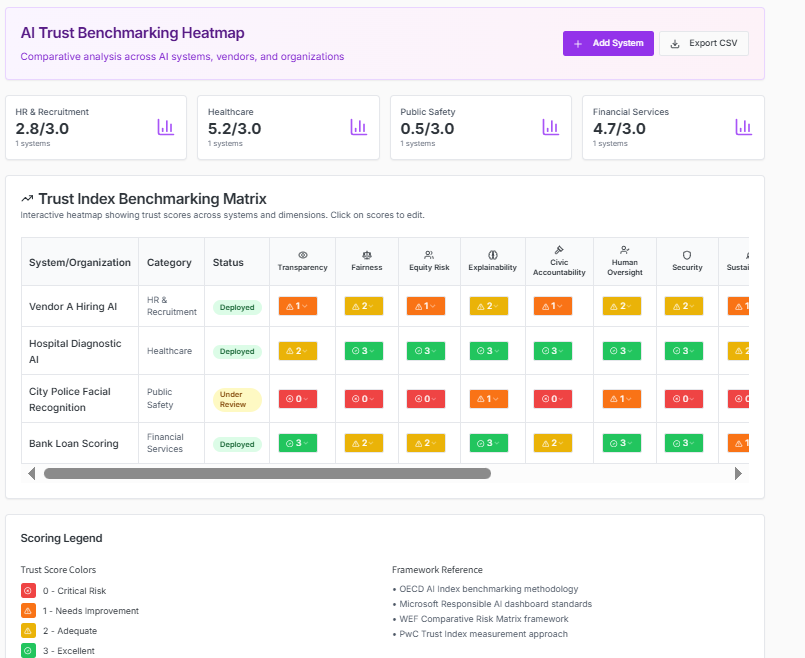This screenshot has height=658, width=805.
Task: Click the Equity Risk icon in the header row
Action: point(427,253)
